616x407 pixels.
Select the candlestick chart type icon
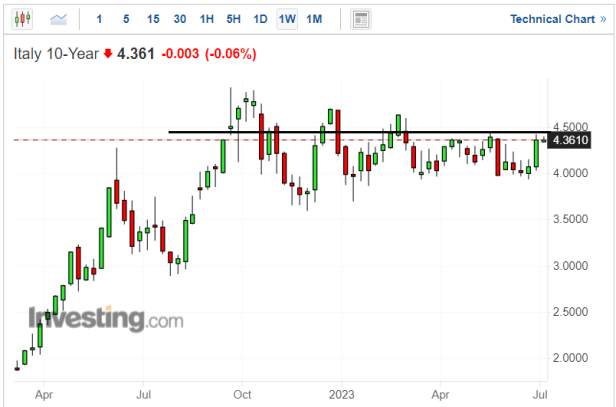pyautogui.click(x=22, y=19)
